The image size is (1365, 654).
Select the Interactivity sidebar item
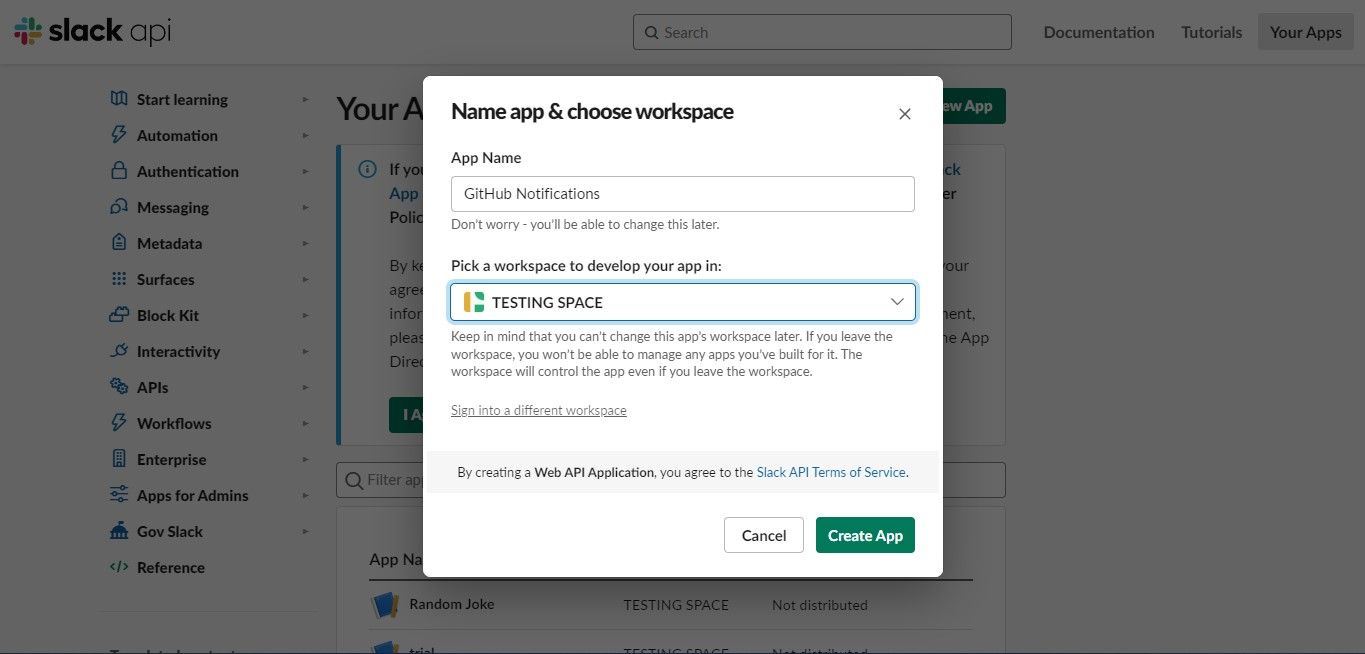click(178, 351)
